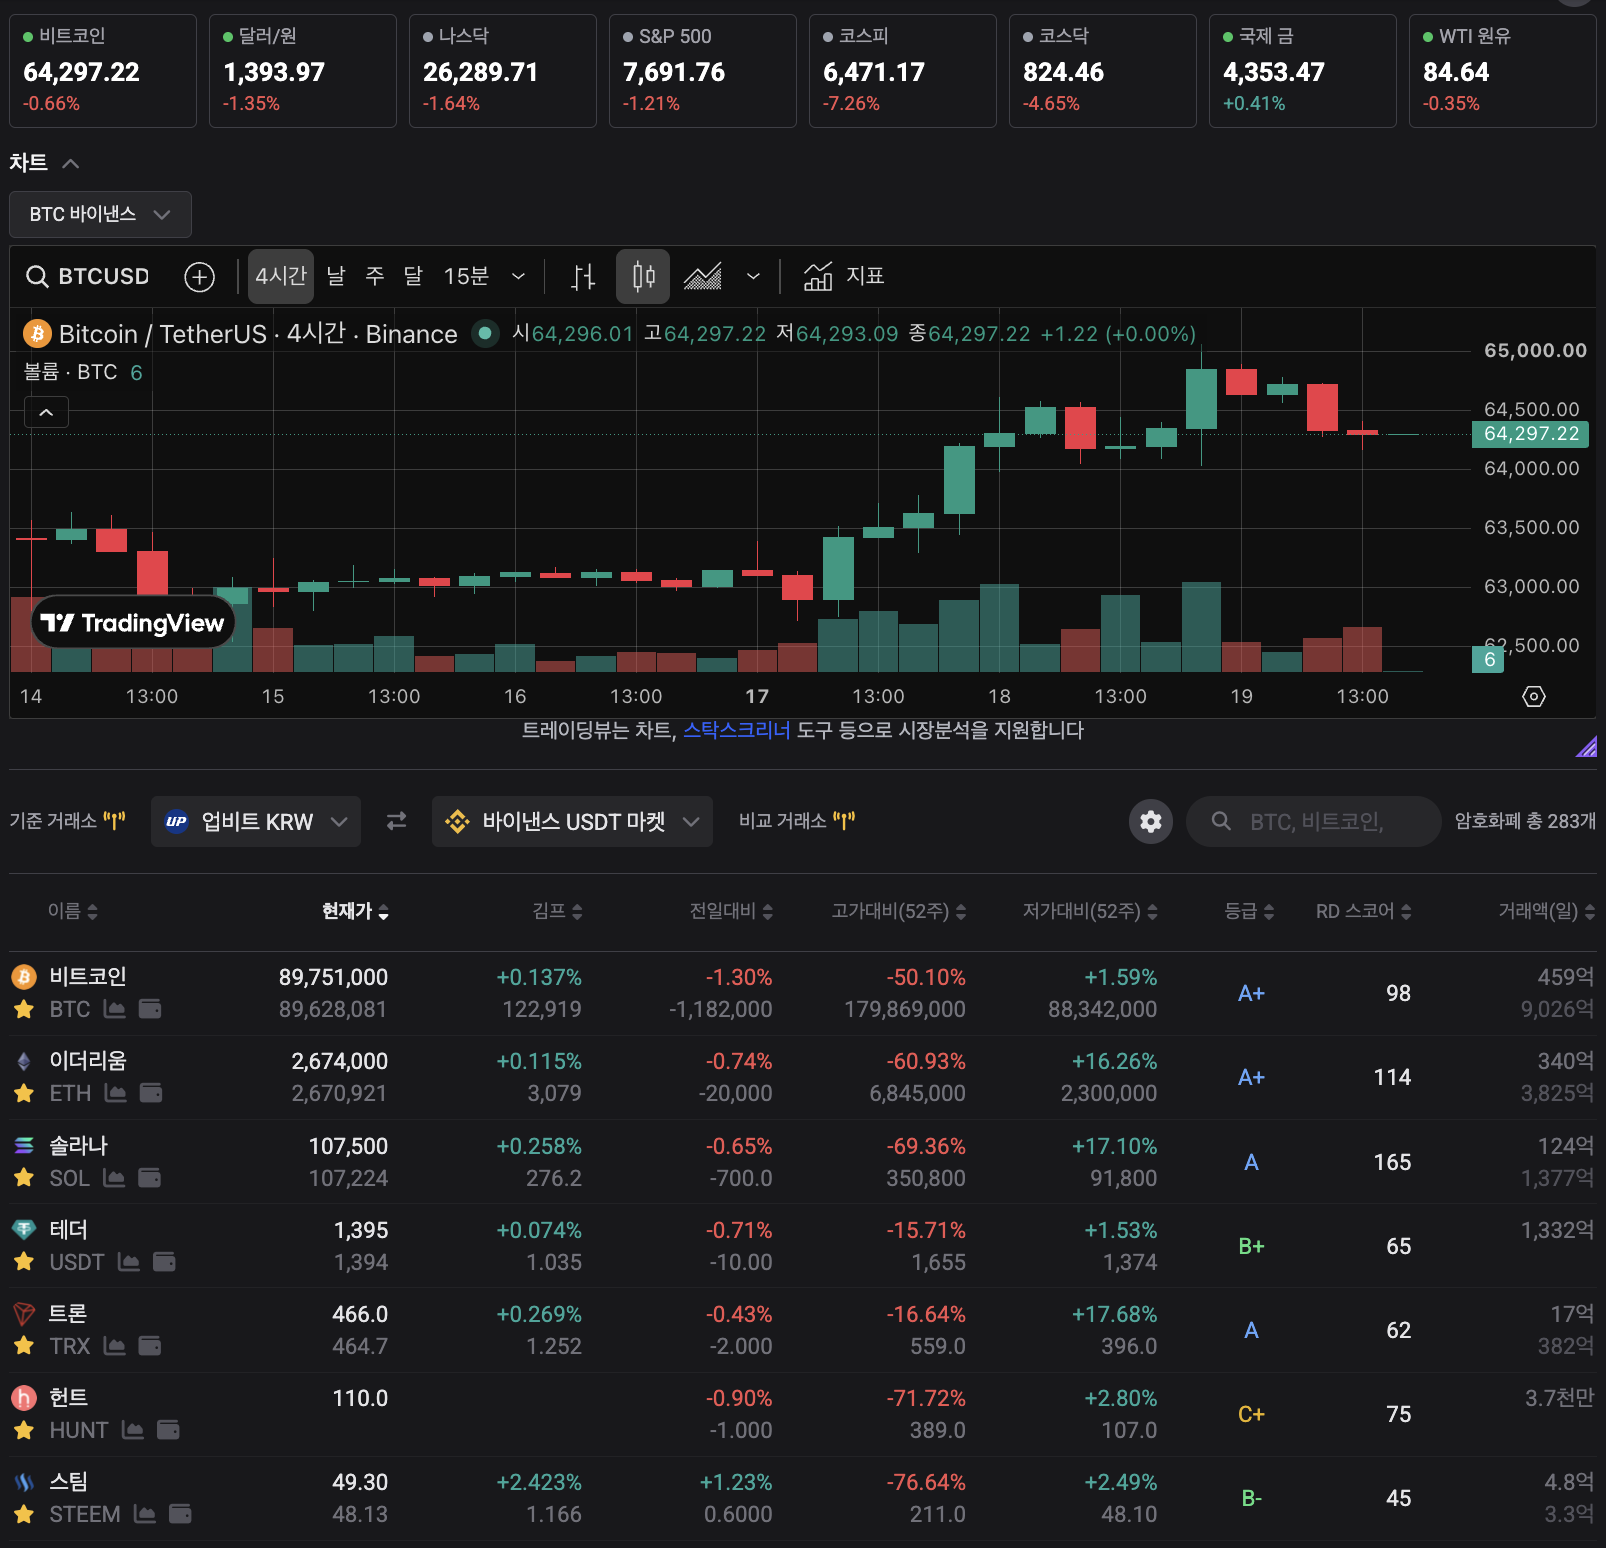
Task: Toggle the favorite star for BTC
Action: [x=24, y=1009]
